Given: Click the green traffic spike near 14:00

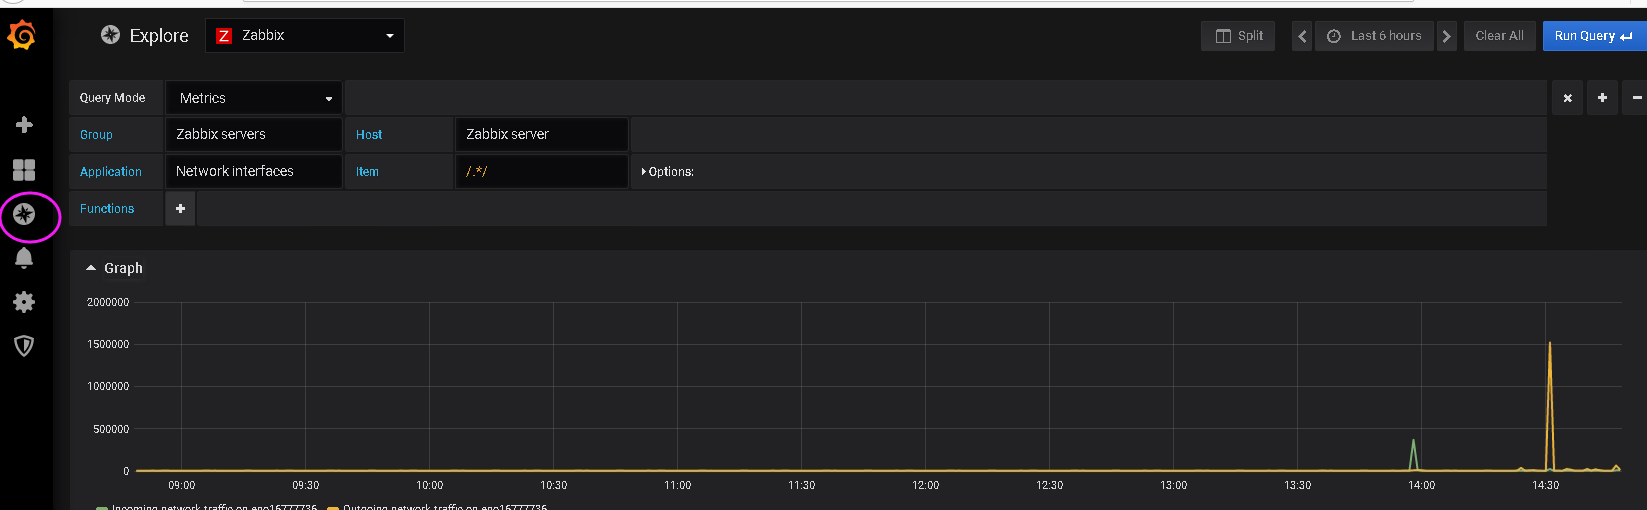Looking at the screenshot, I should click(x=1413, y=454).
